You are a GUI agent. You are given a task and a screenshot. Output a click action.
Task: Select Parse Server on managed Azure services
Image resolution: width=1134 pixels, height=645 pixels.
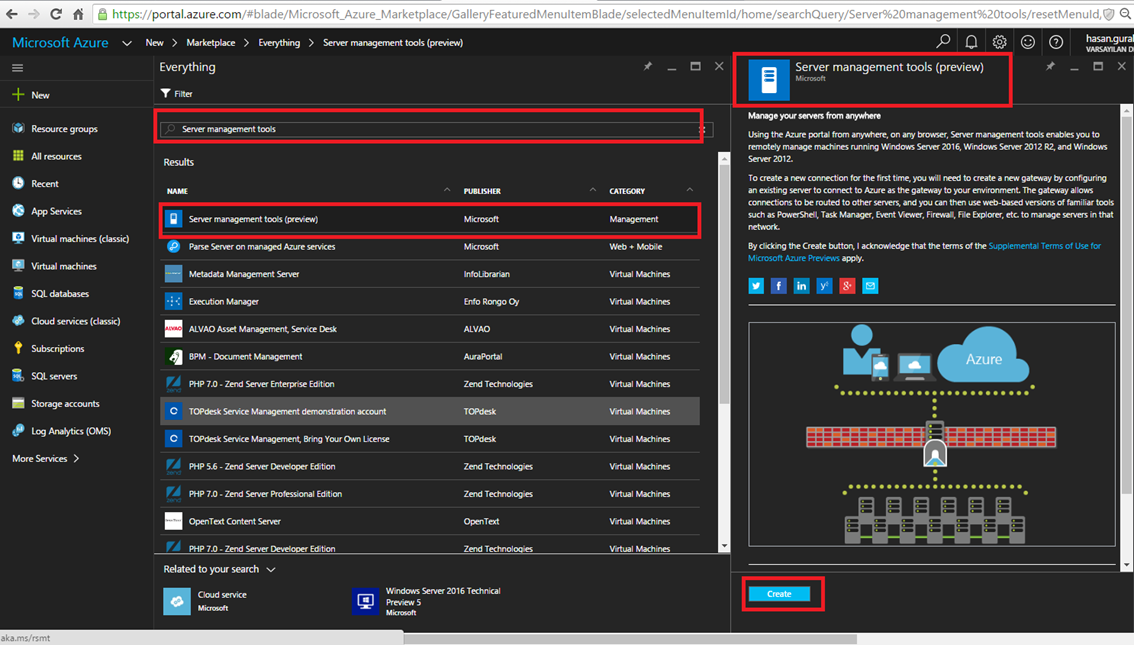[430, 247]
